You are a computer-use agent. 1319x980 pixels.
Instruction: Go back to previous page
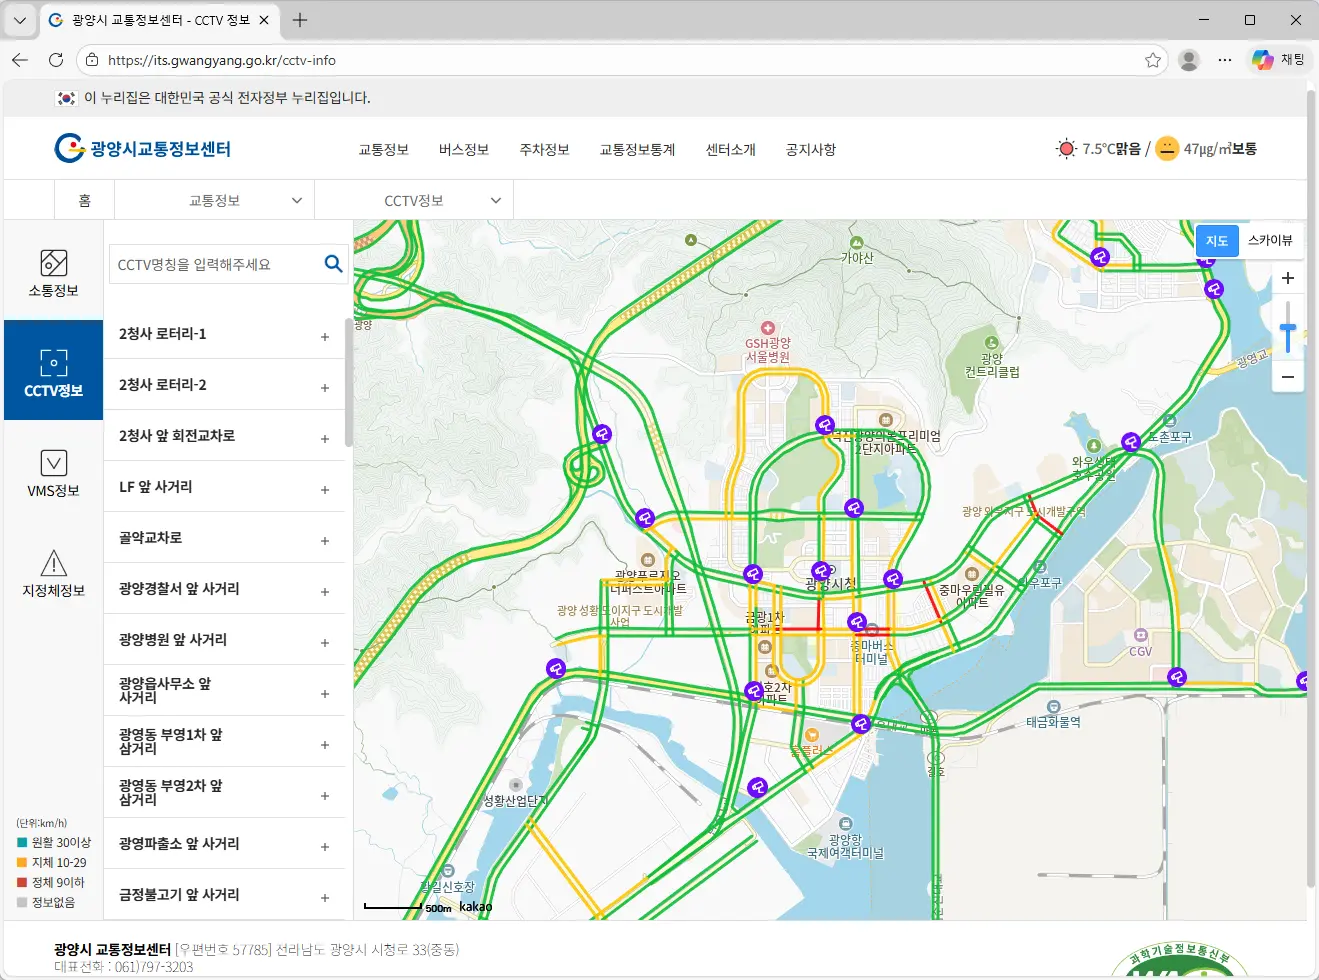[x=20, y=60]
